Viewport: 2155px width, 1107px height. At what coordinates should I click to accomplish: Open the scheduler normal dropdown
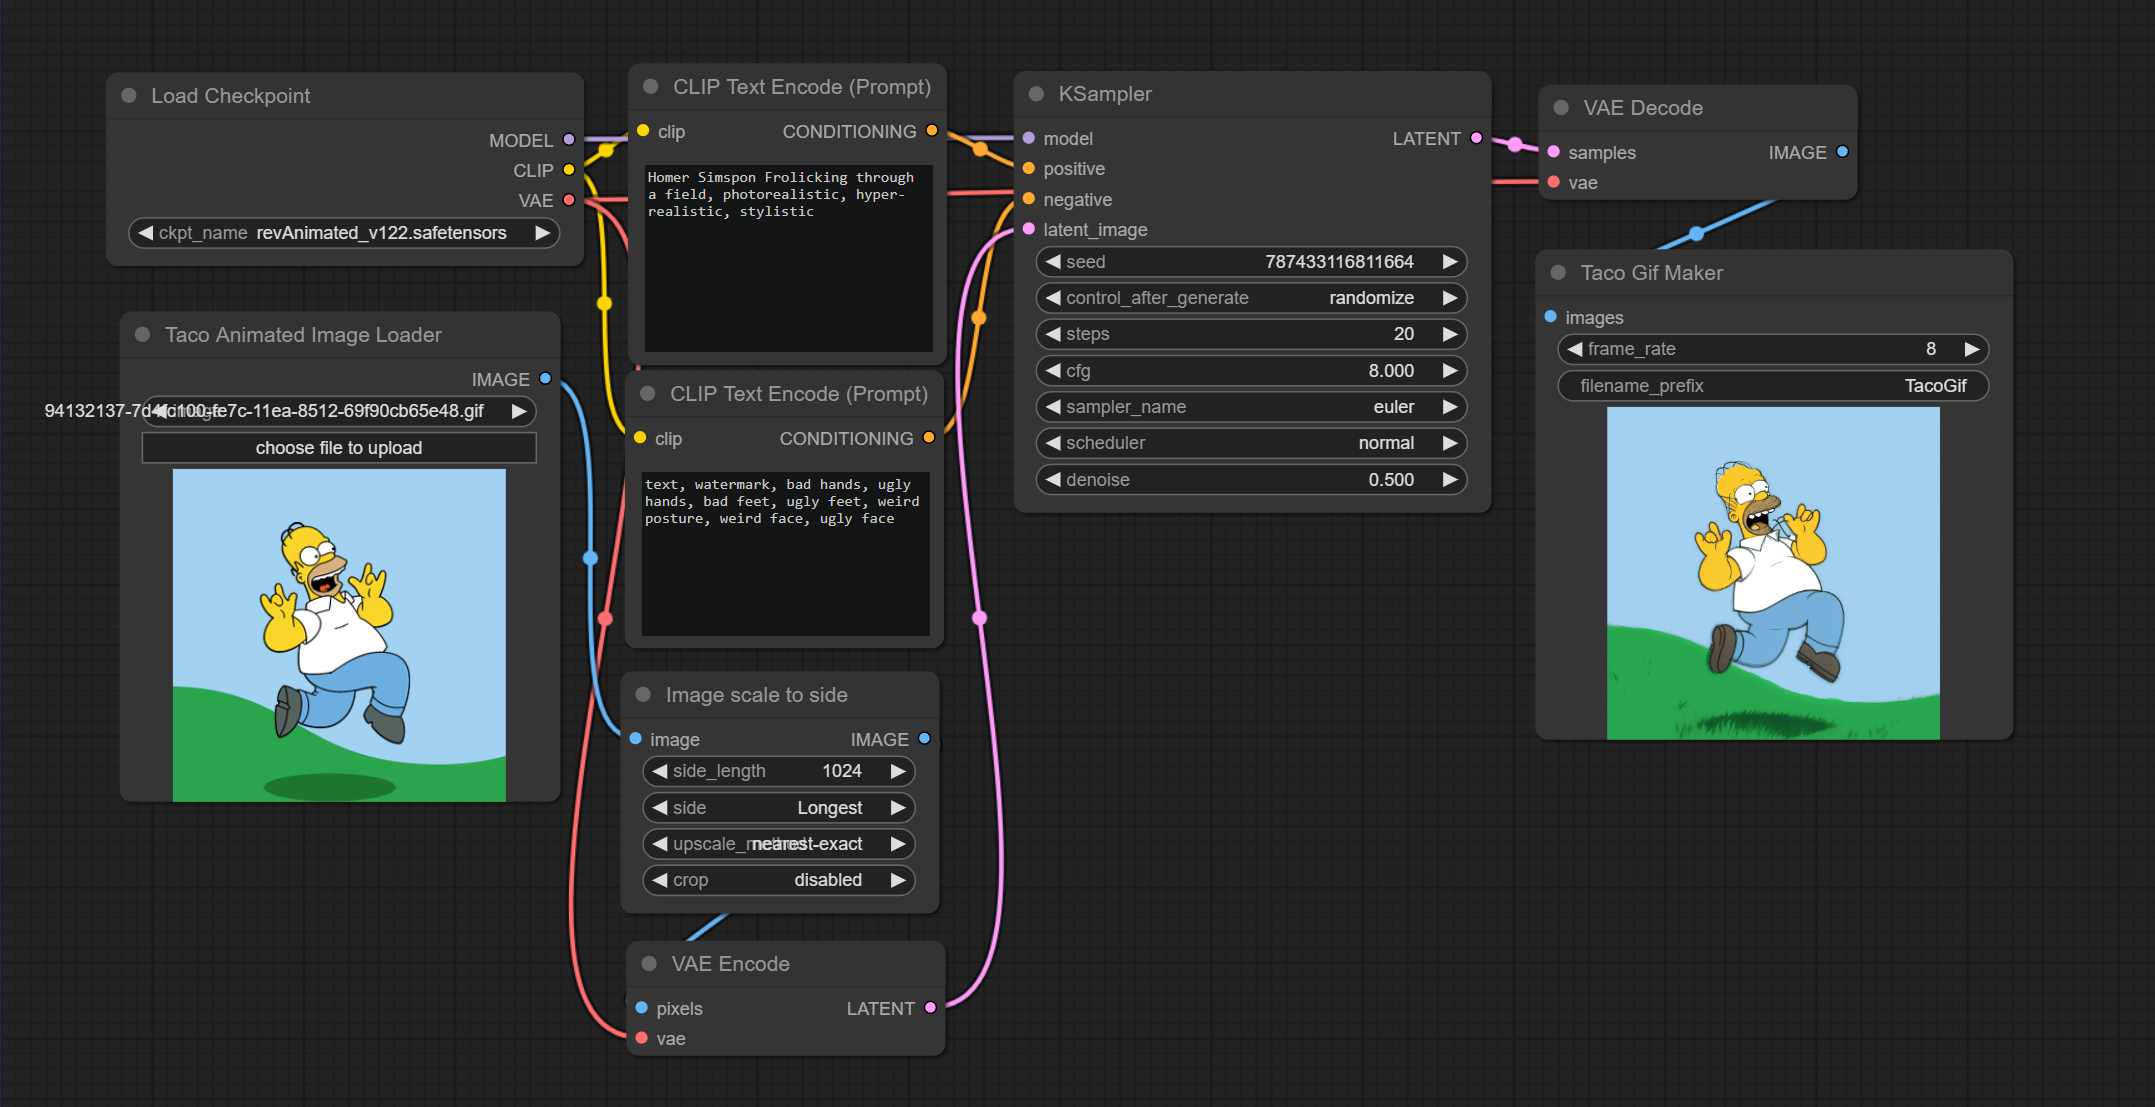click(x=1250, y=443)
